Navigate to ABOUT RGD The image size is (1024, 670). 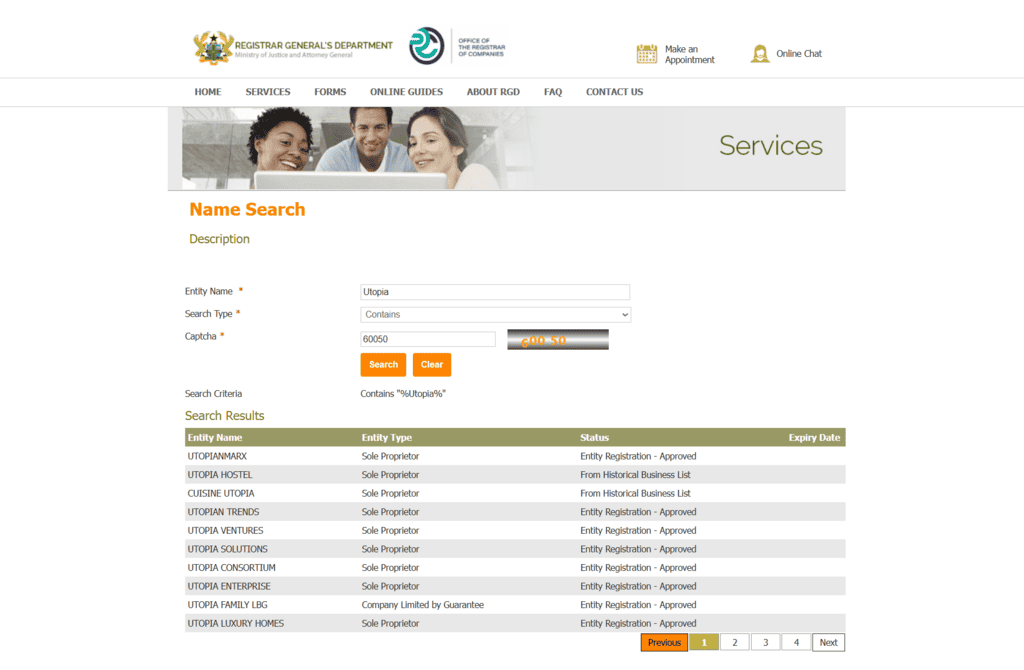coord(494,92)
